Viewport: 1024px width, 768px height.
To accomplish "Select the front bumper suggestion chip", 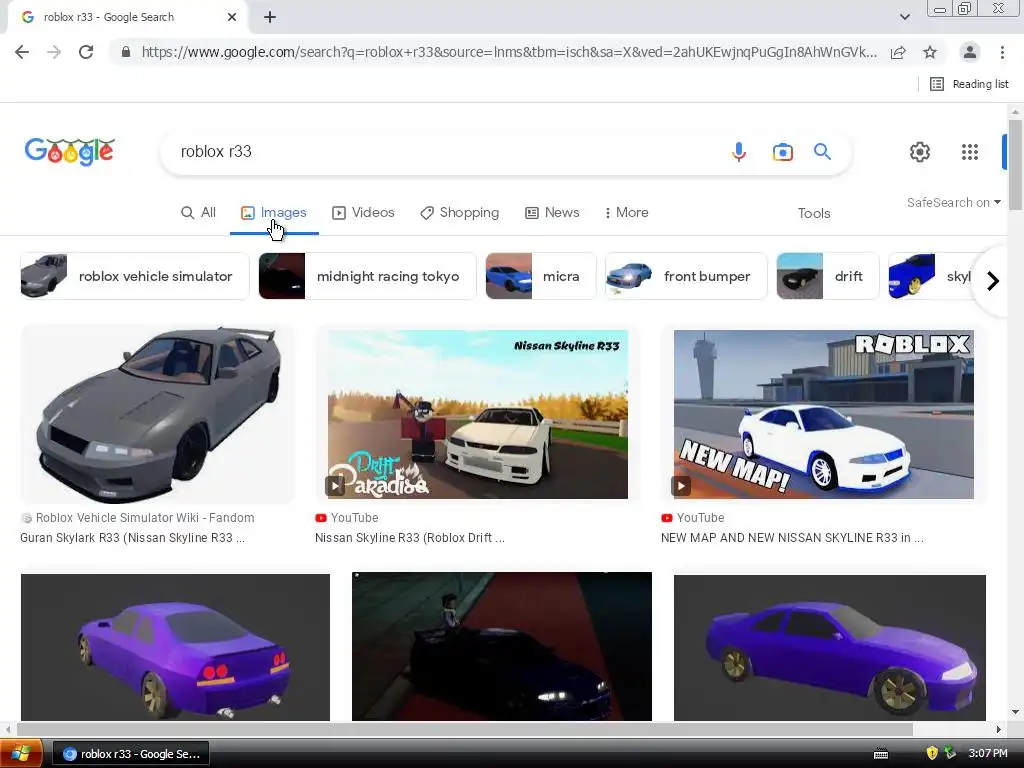I will (x=686, y=276).
